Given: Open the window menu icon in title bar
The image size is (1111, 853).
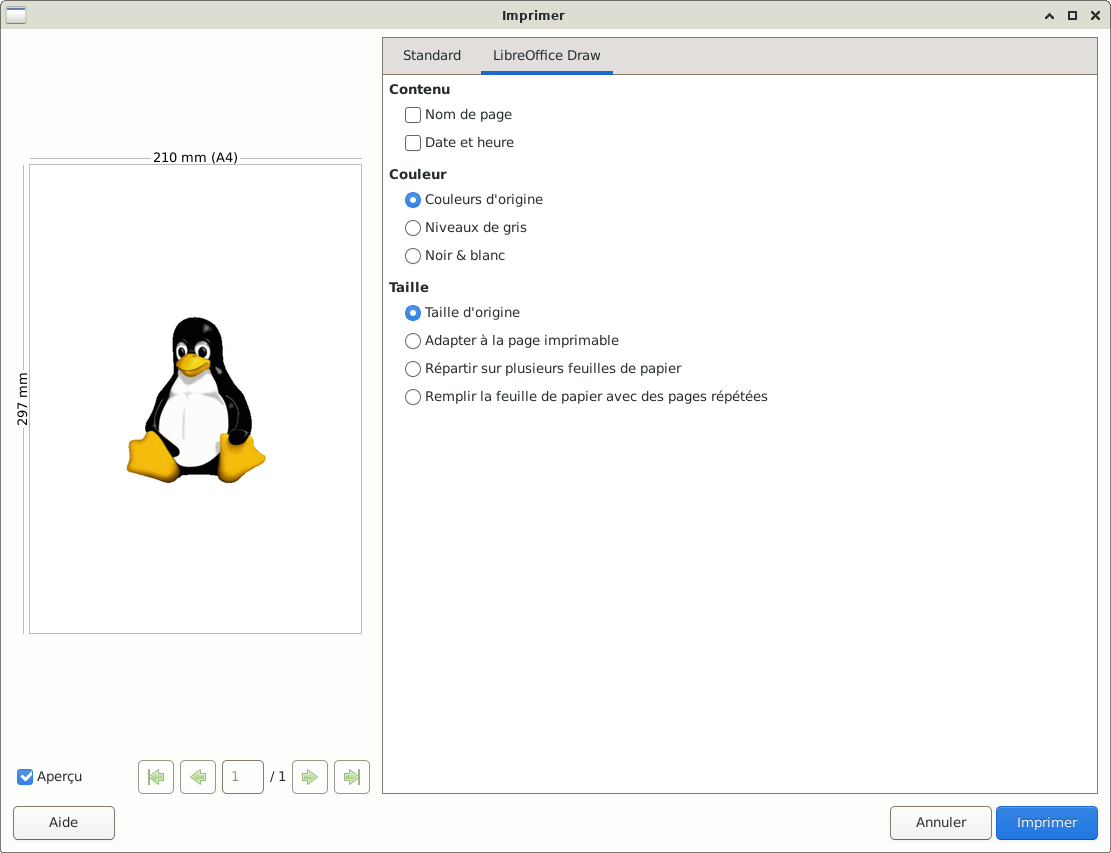Looking at the screenshot, I should [16, 15].
